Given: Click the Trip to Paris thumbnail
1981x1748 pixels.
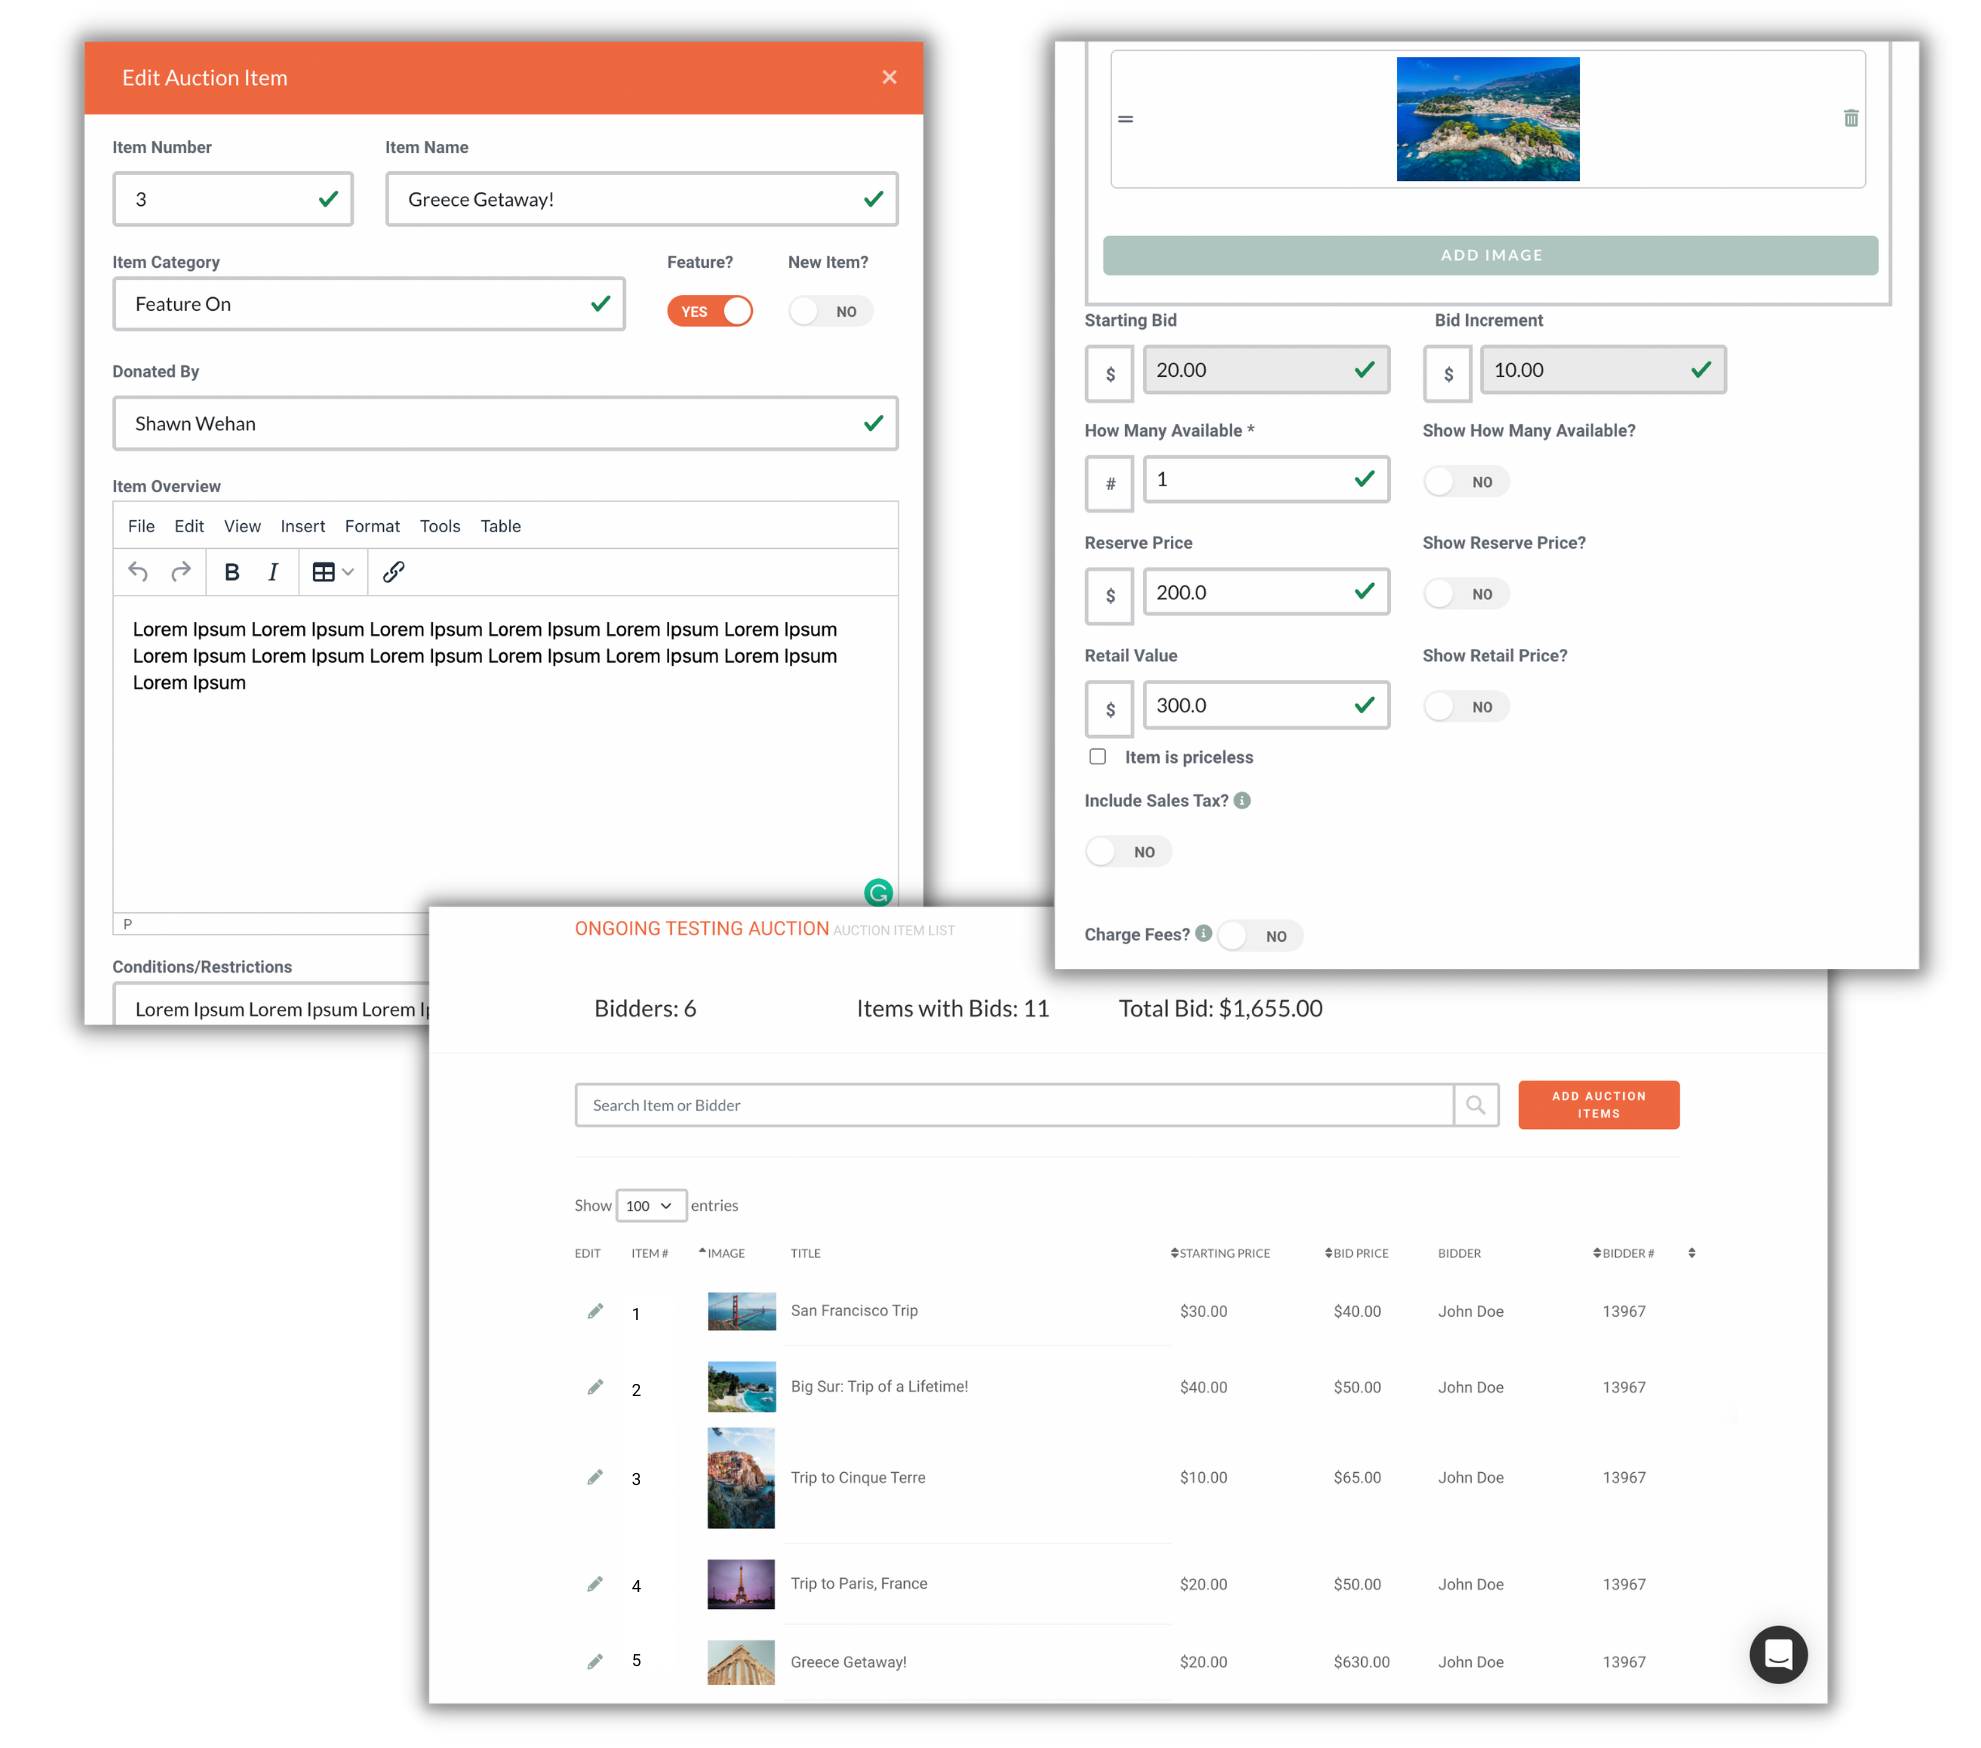Looking at the screenshot, I should point(741,1584).
